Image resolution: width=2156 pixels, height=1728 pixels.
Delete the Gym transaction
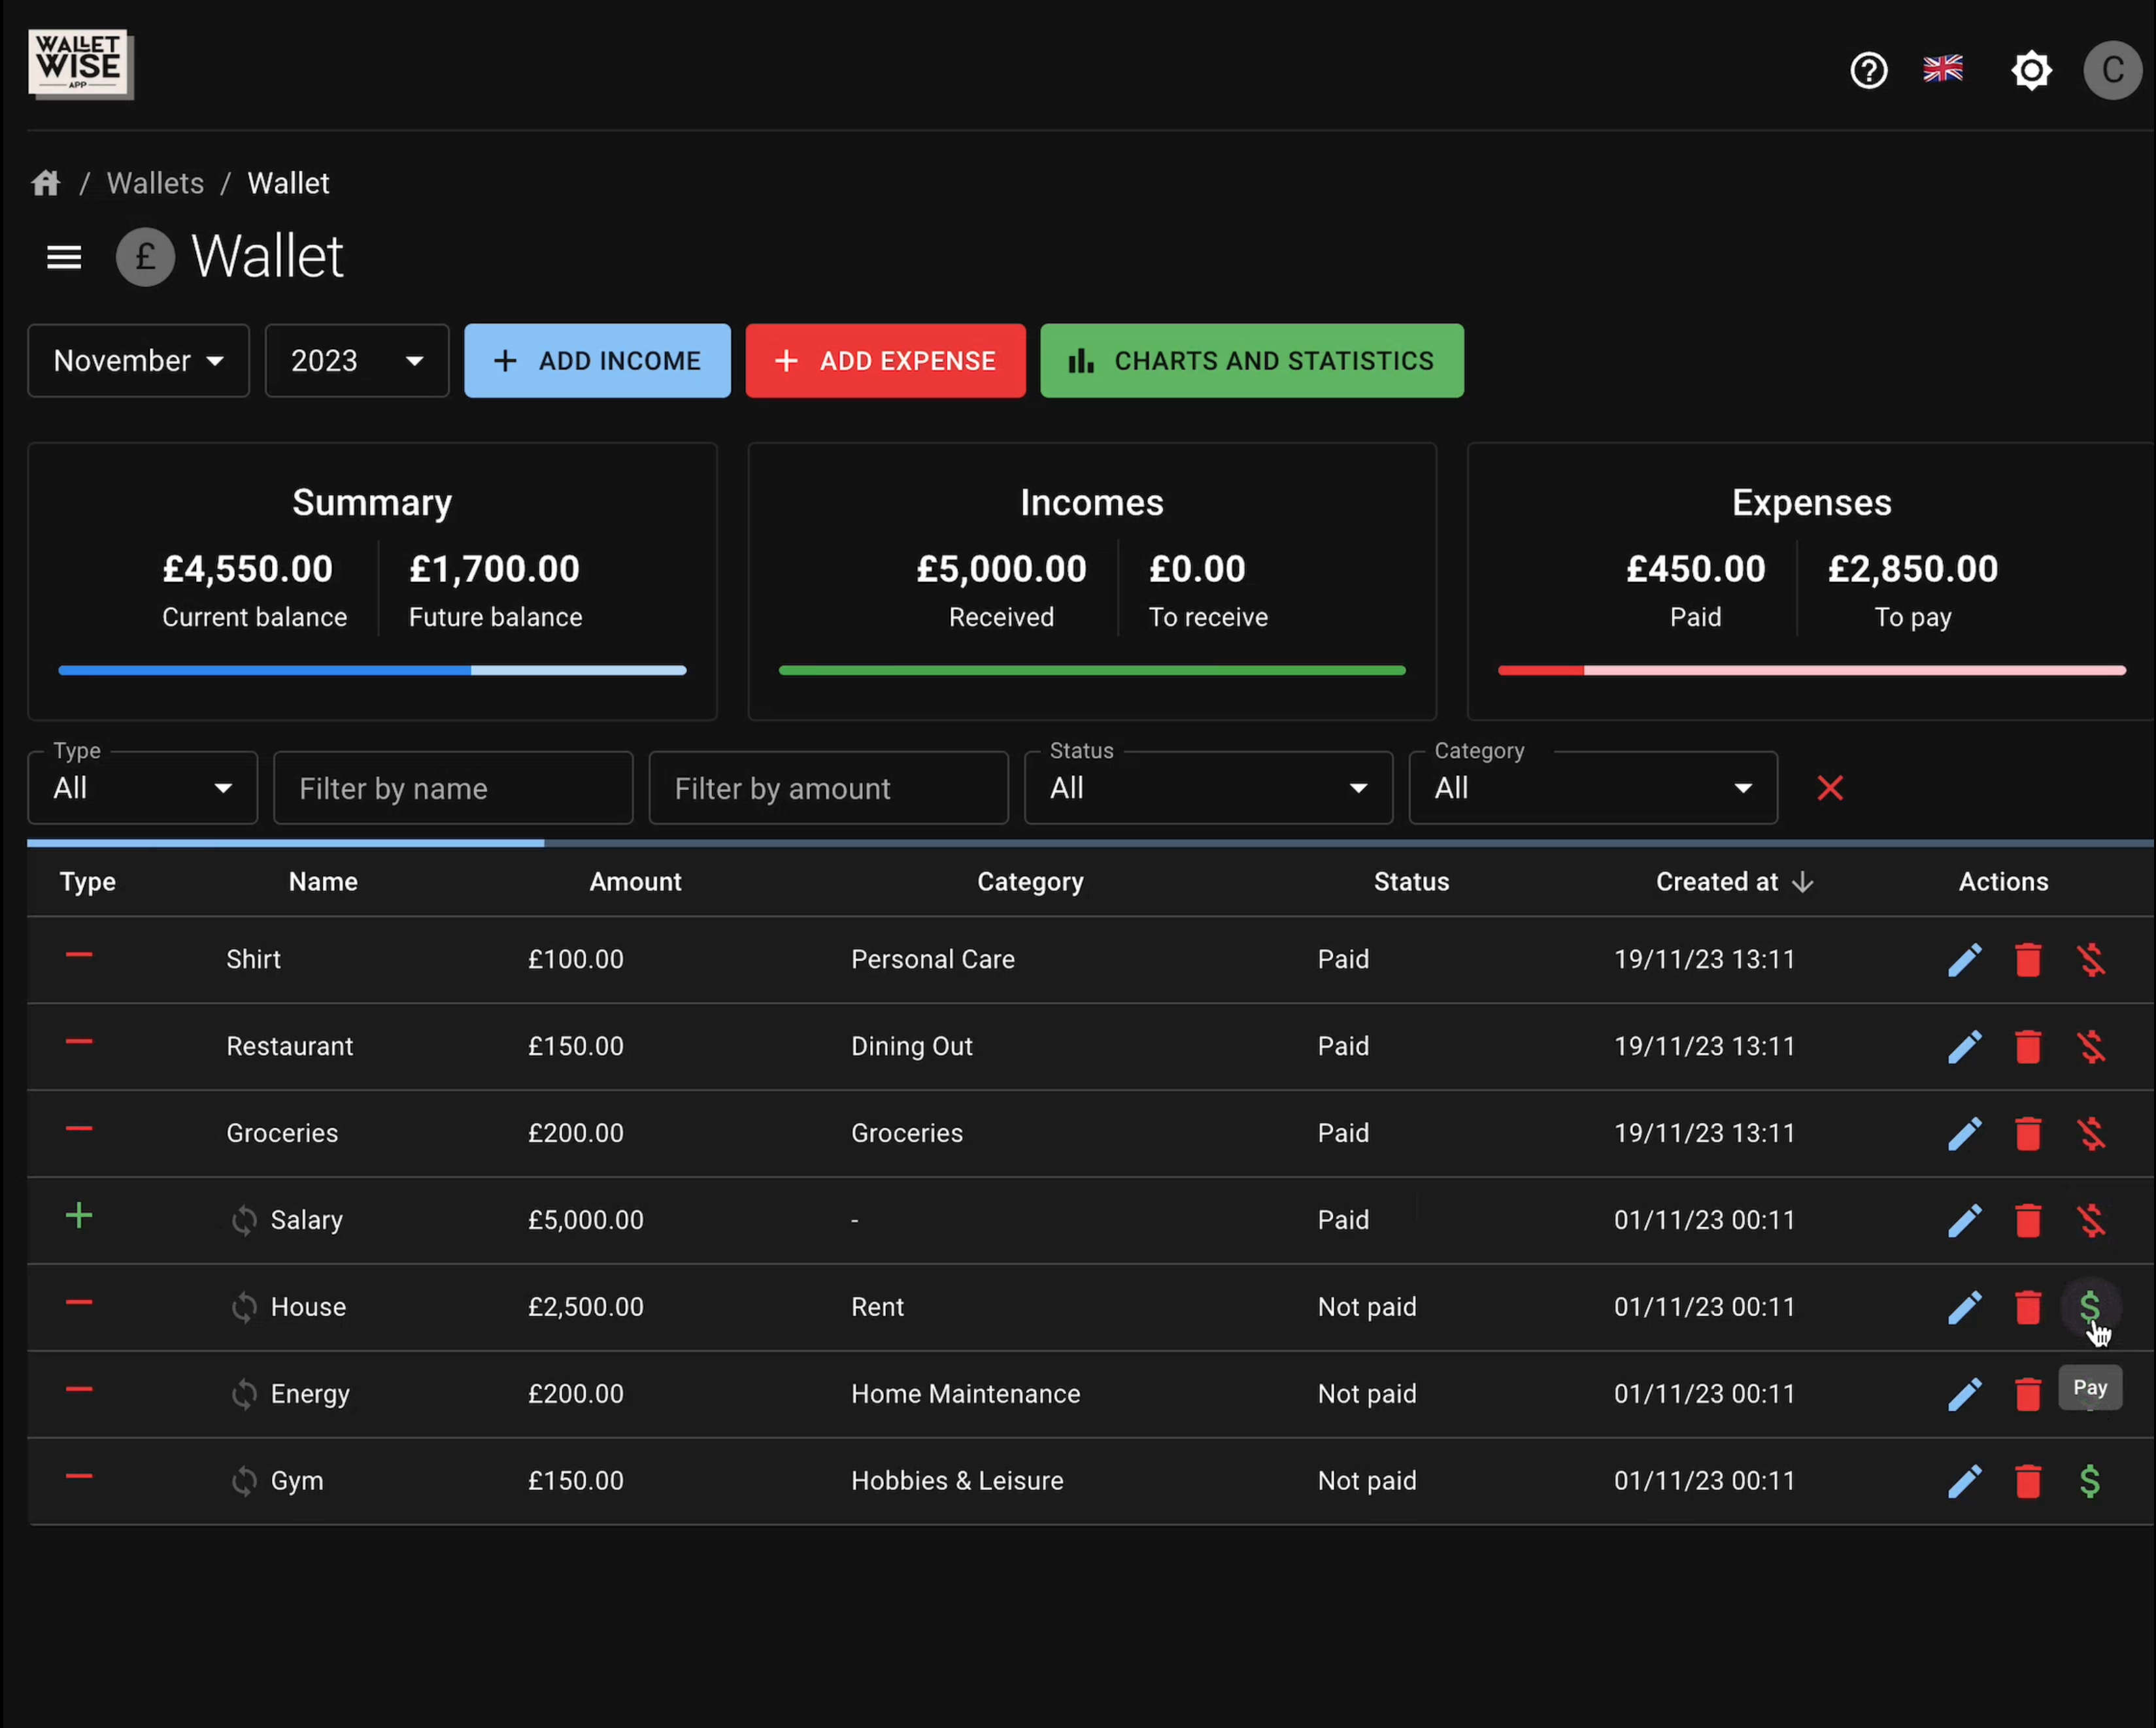point(2027,1482)
